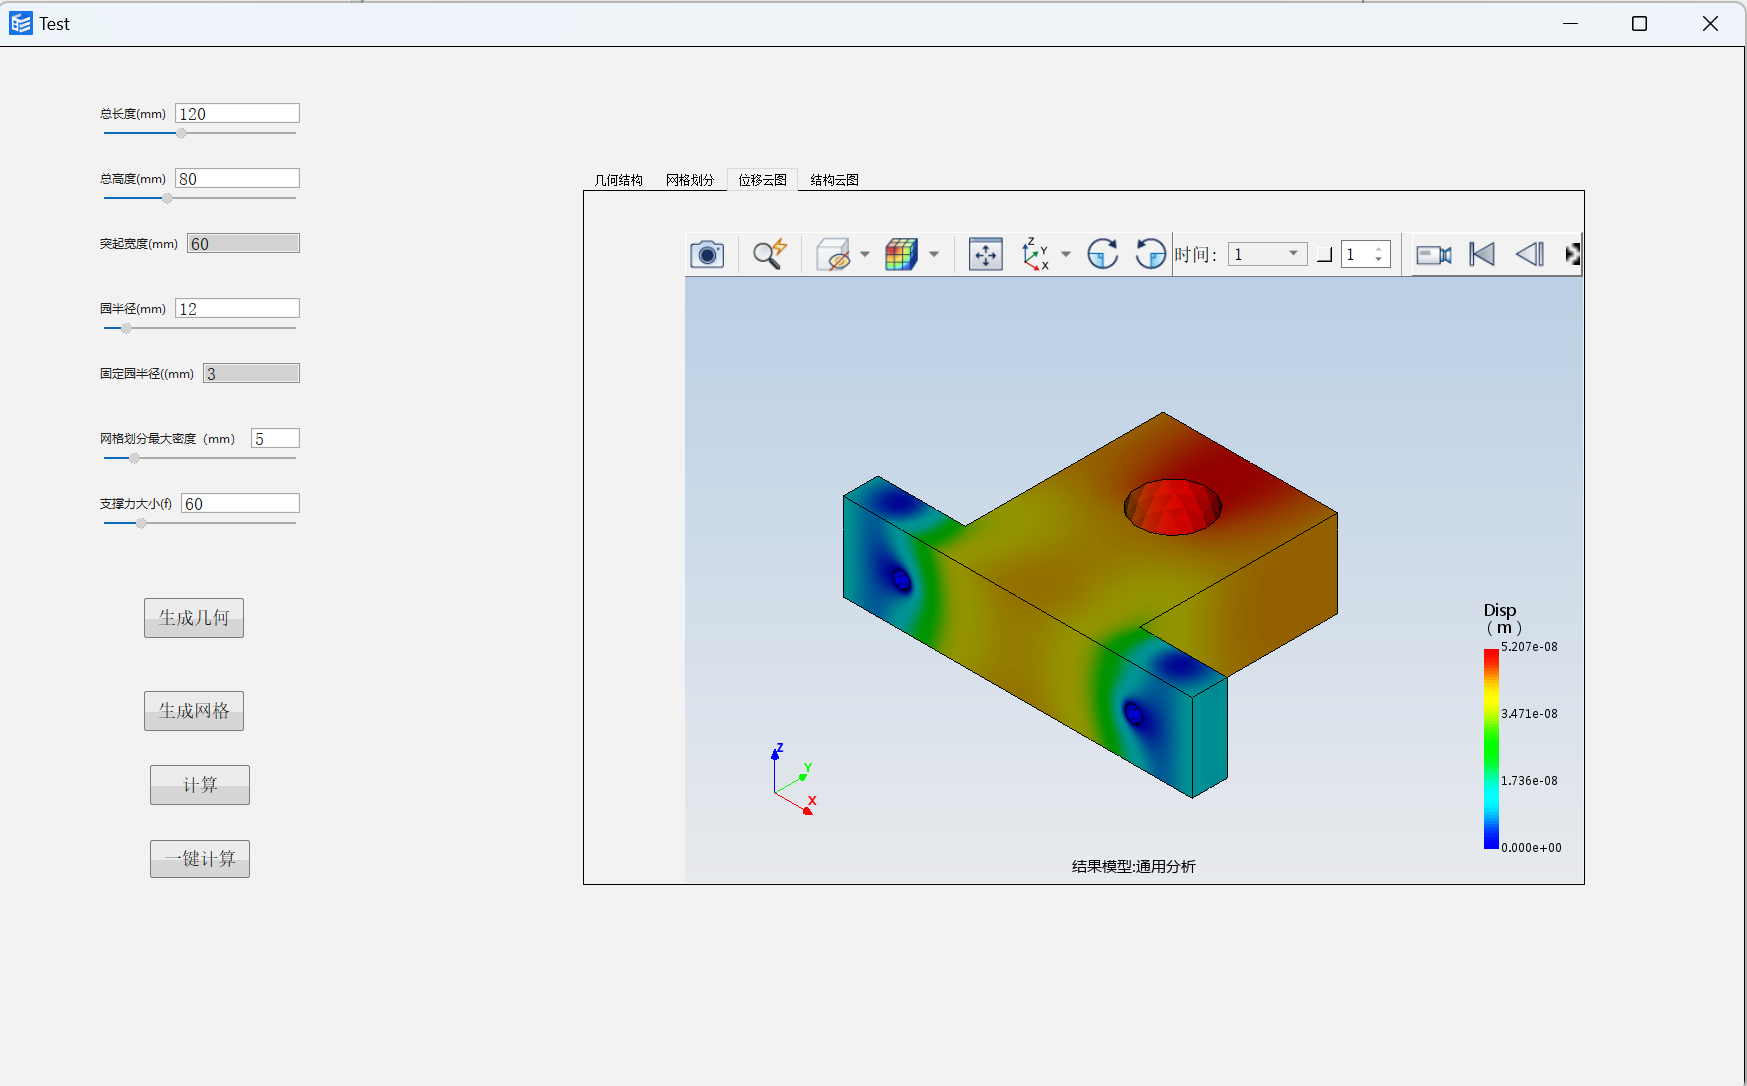Image resolution: width=1747 pixels, height=1086 pixels.
Task: Click the 生成几何 button
Action: 194,618
